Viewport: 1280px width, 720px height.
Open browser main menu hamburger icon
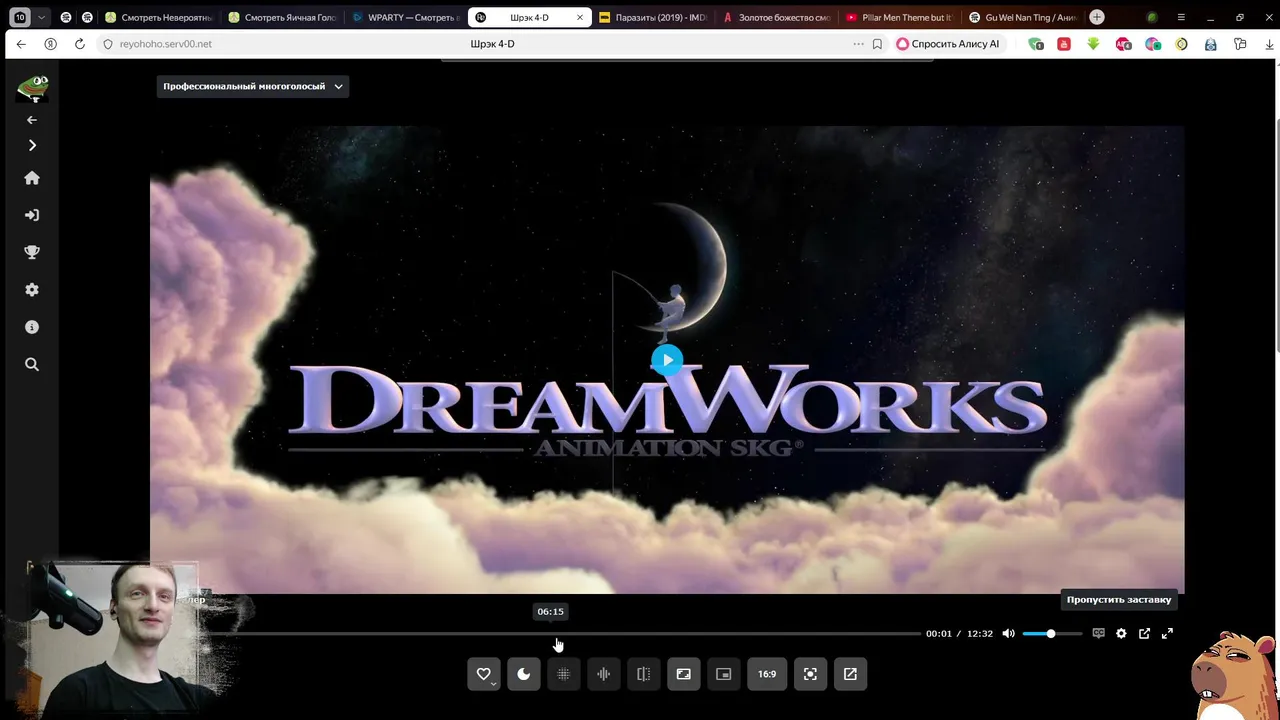pos(1181,17)
